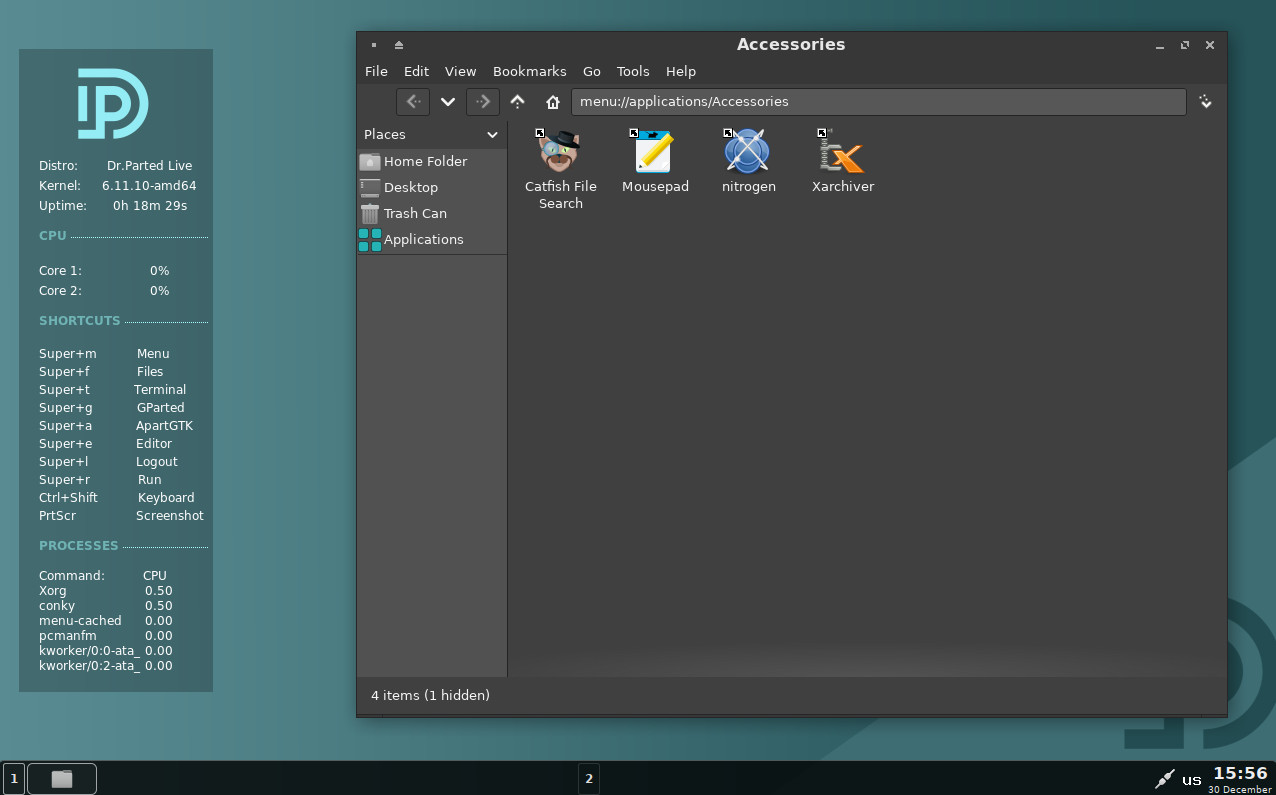Select the Xarchiver application icon
The width and height of the screenshot is (1276, 795).
tap(843, 161)
